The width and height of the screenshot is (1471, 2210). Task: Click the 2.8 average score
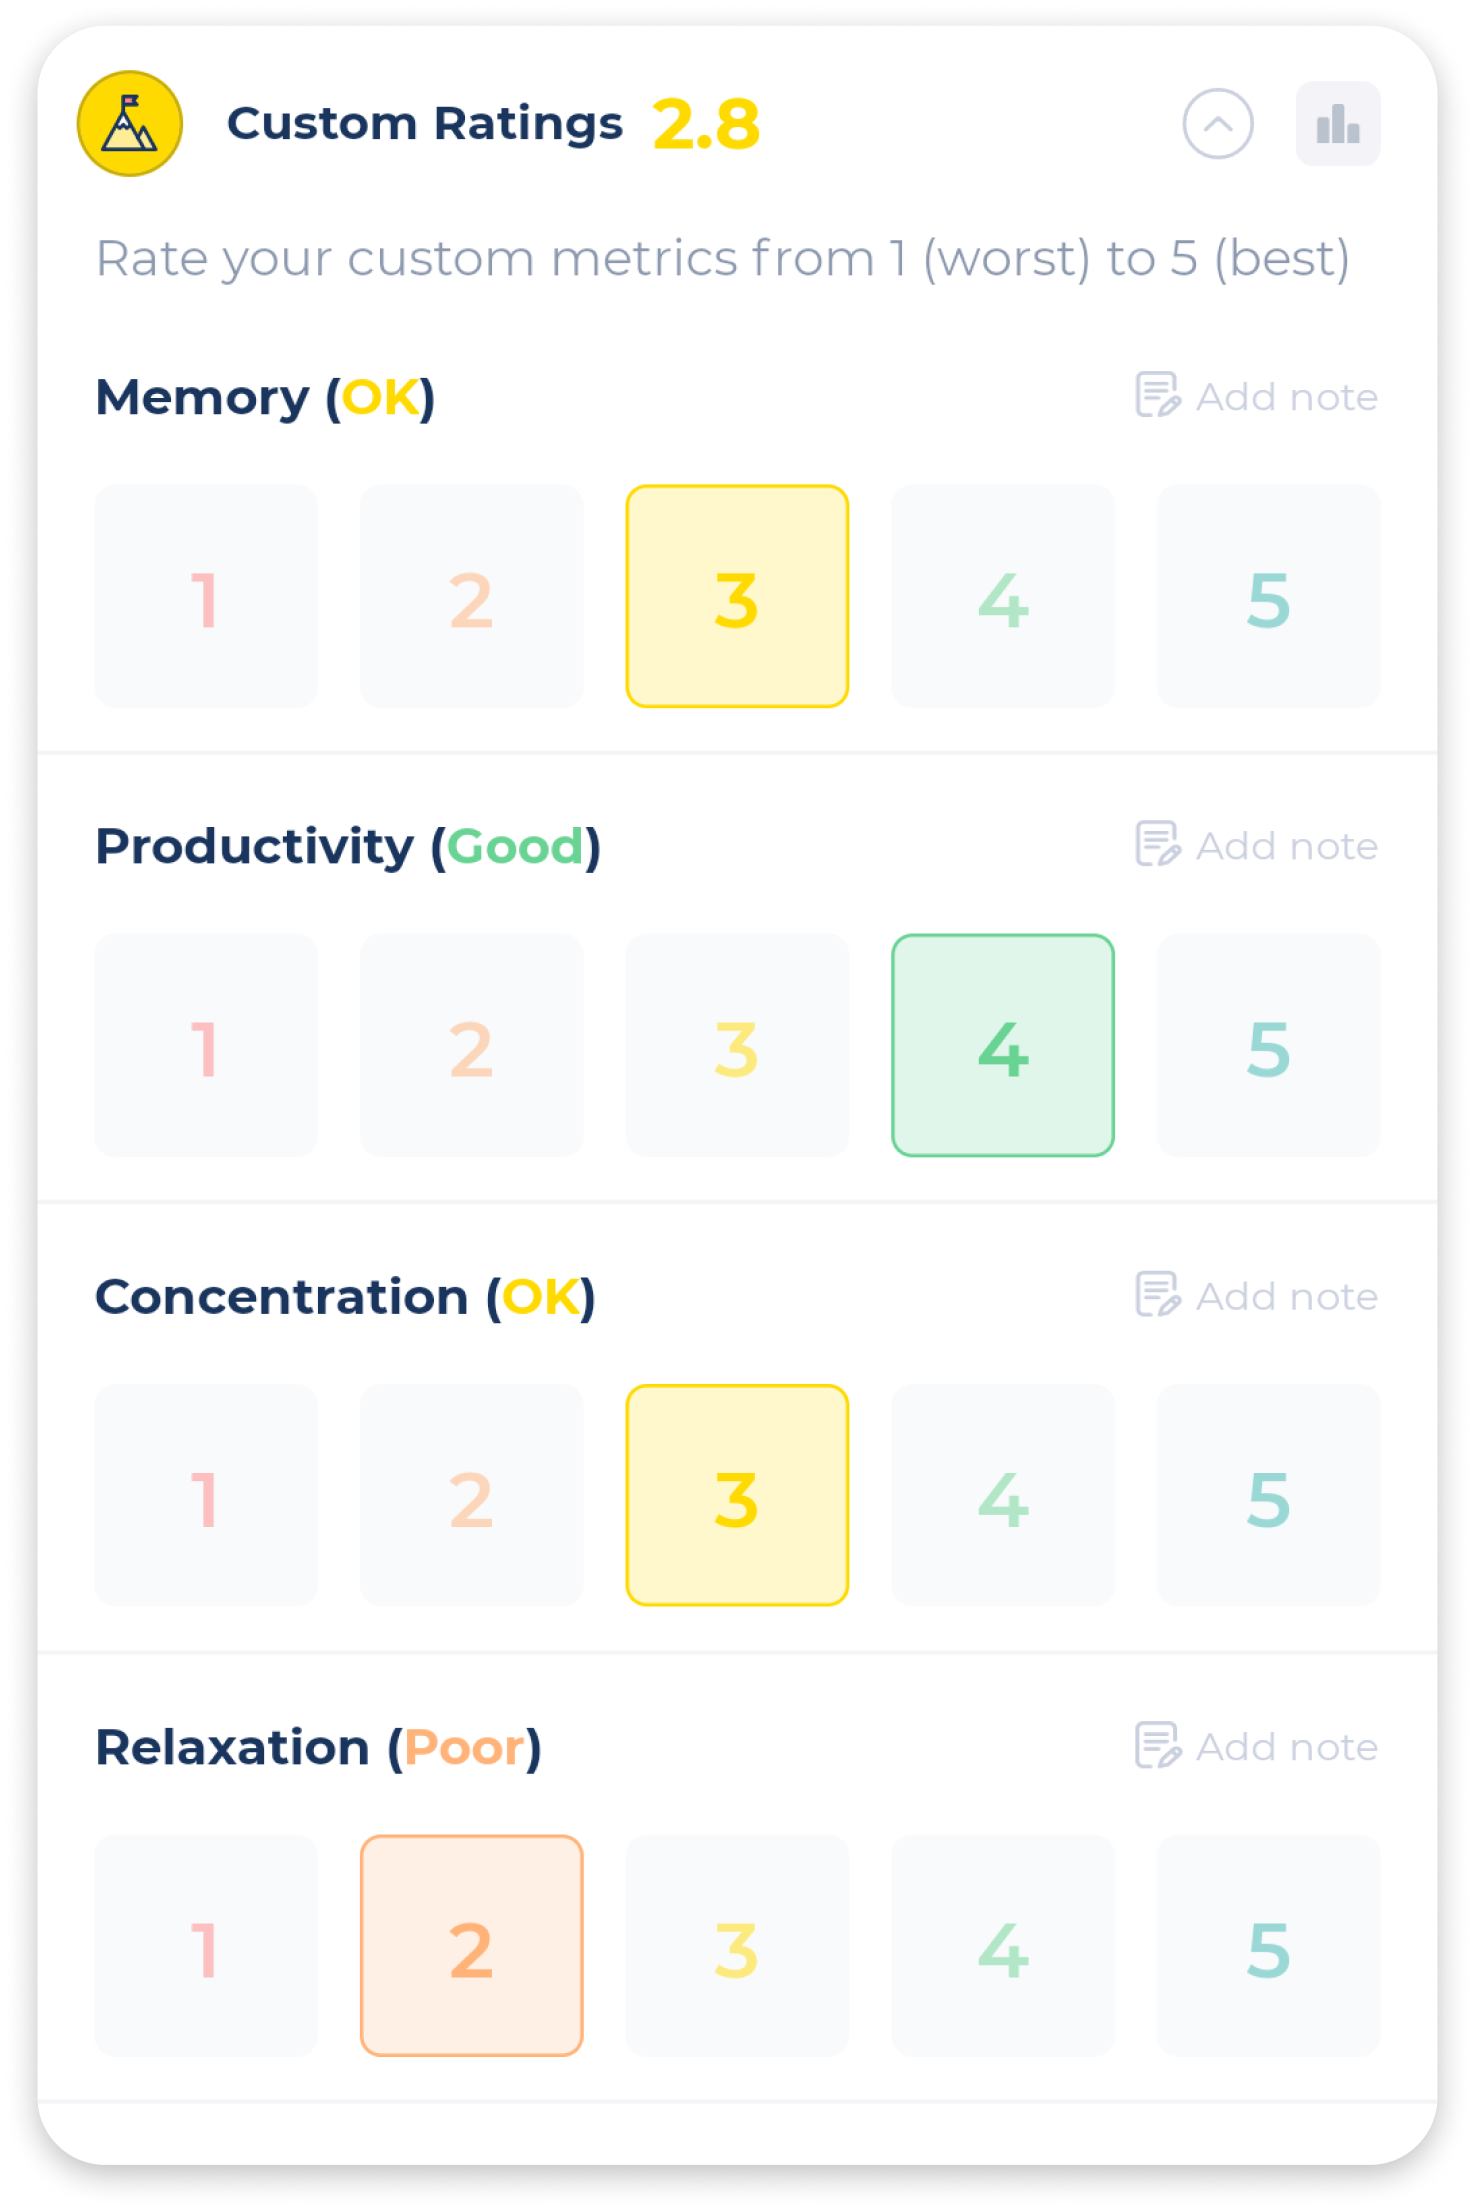[706, 125]
